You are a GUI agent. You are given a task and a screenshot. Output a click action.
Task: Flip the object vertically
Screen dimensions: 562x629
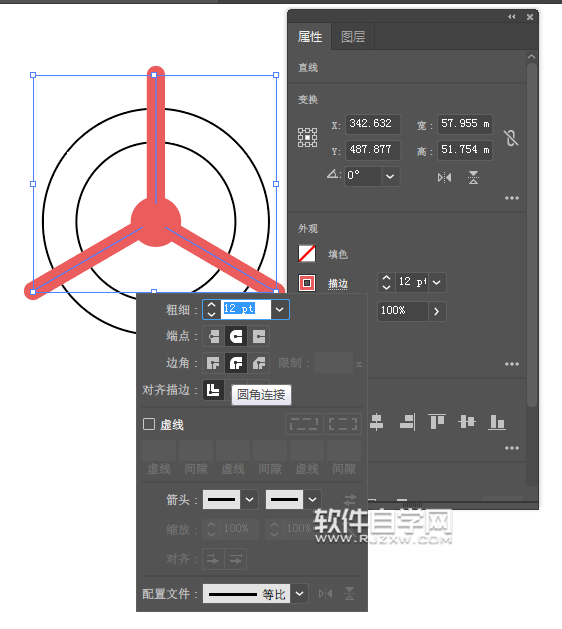[473, 177]
